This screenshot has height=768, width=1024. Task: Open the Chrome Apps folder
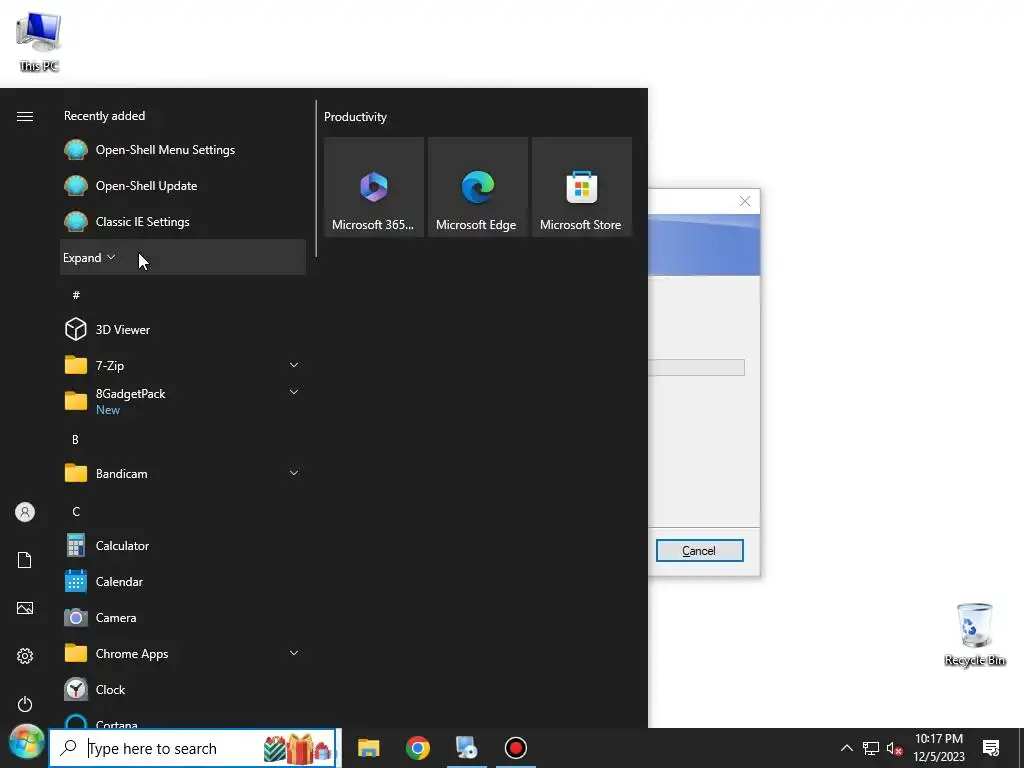pyautogui.click(x=183, y=653)
